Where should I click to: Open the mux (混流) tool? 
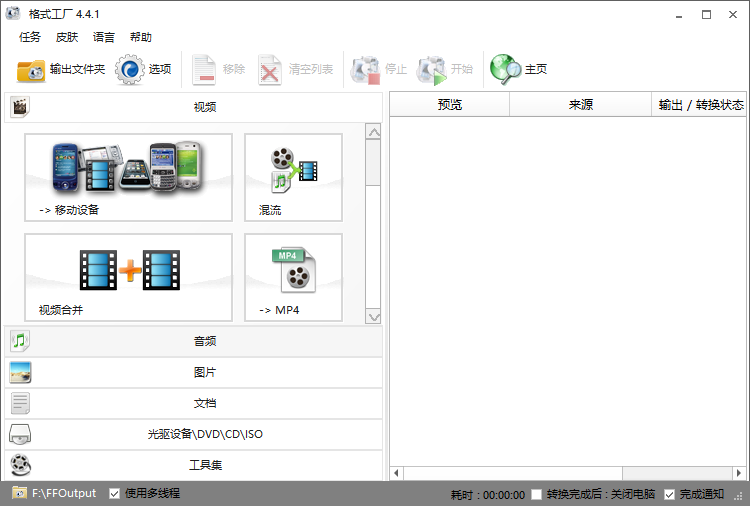(293, 177)
